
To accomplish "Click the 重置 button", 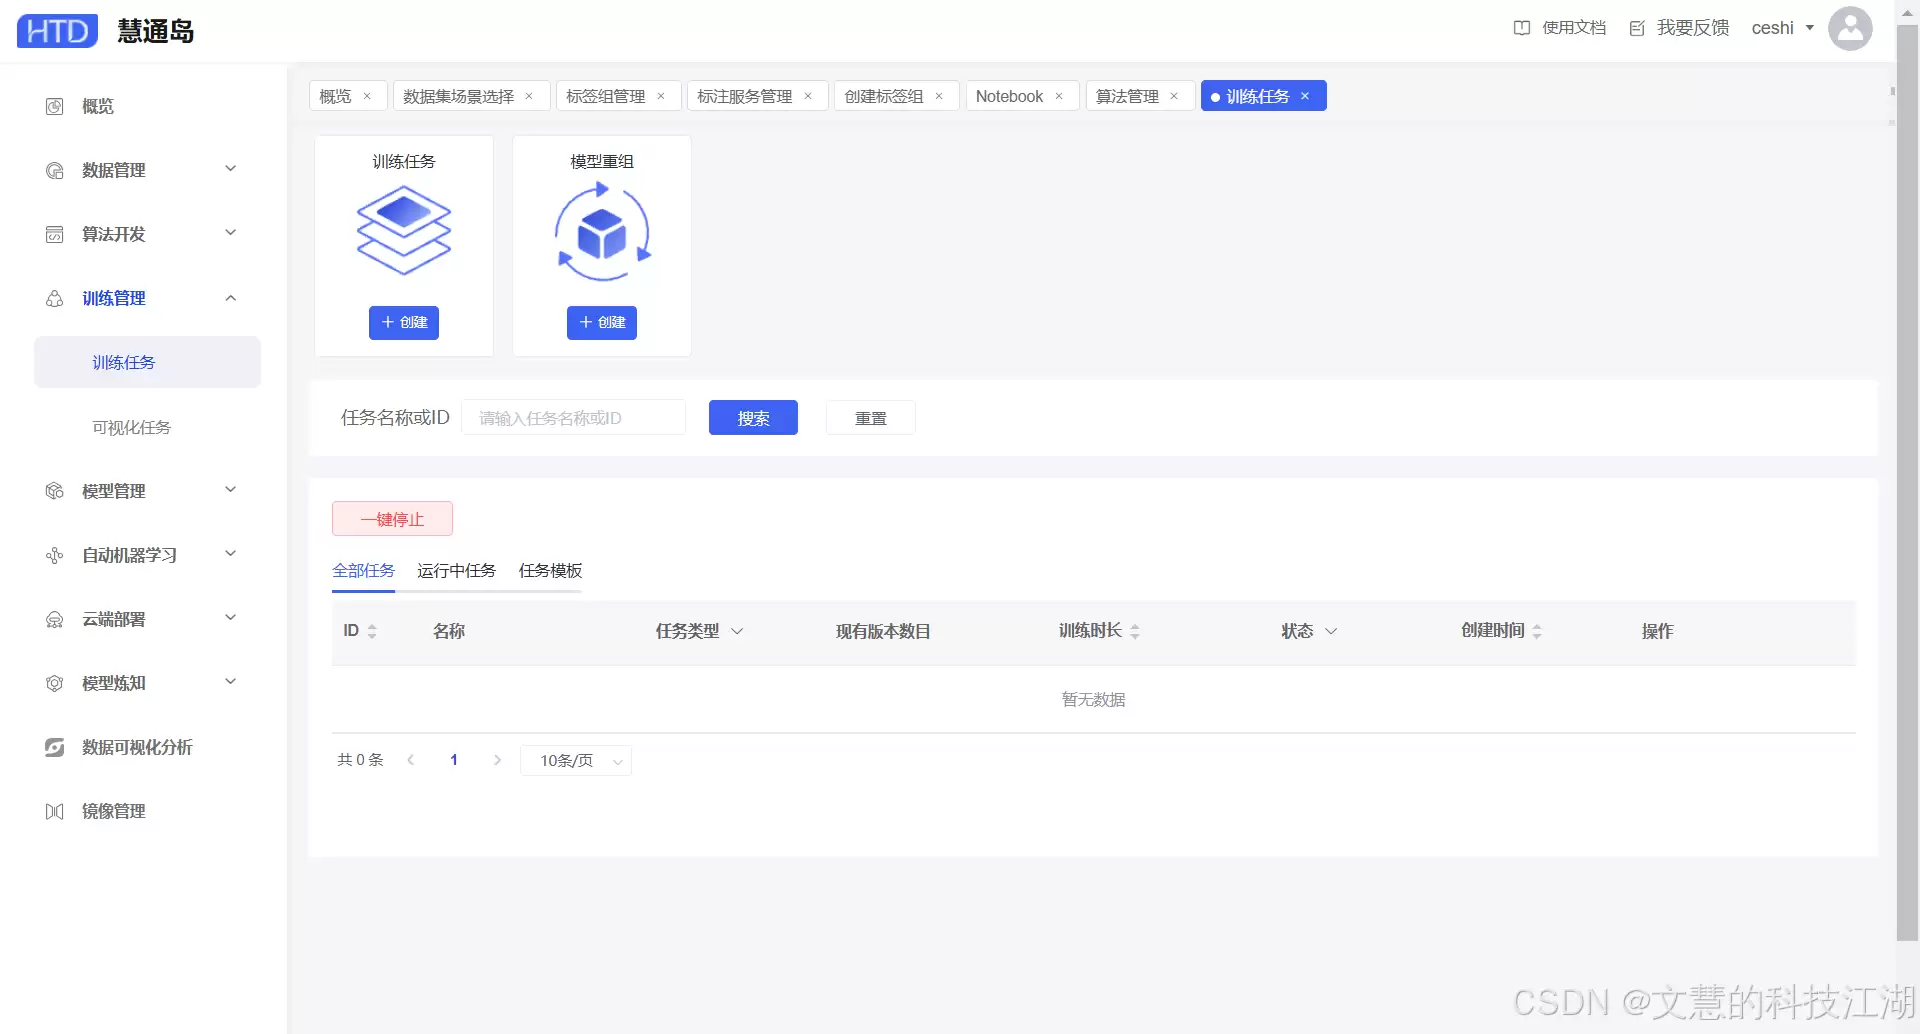I will (x=871, y=418).
